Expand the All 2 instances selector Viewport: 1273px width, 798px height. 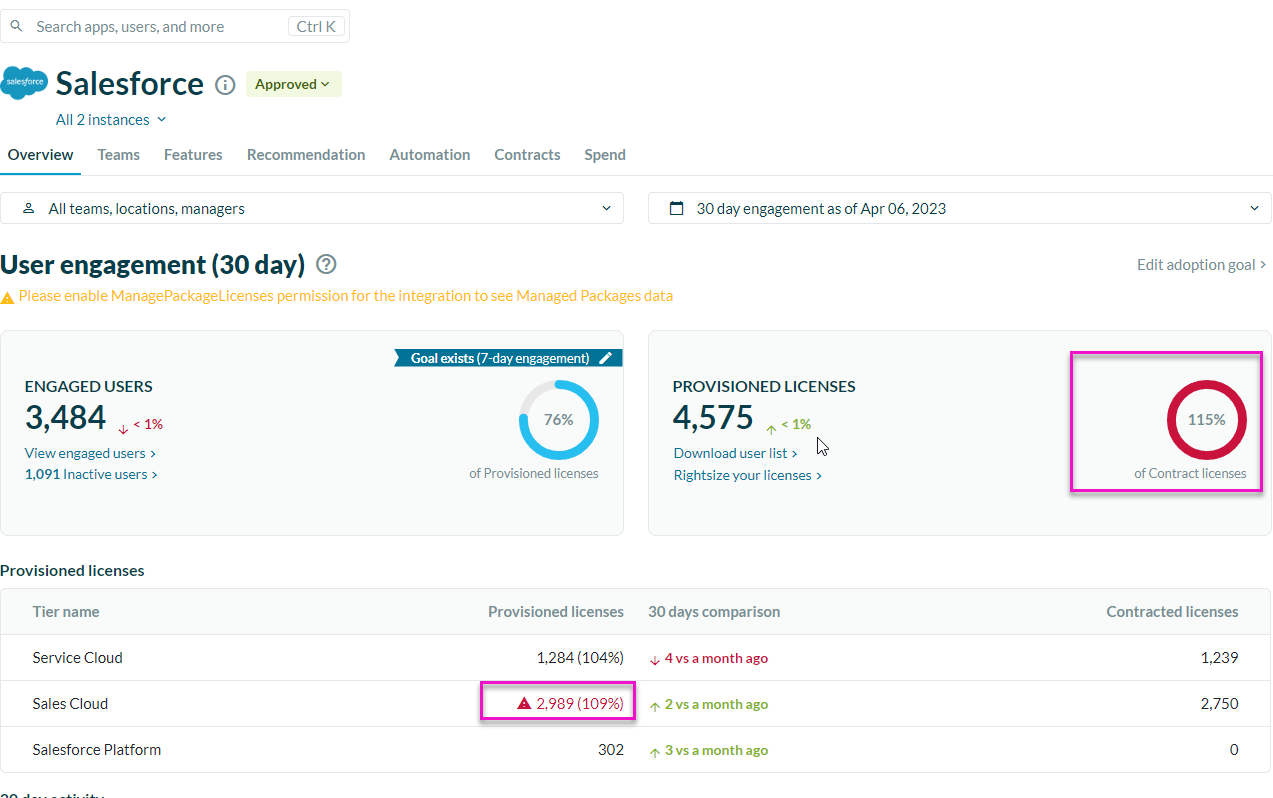click(111, 120)
